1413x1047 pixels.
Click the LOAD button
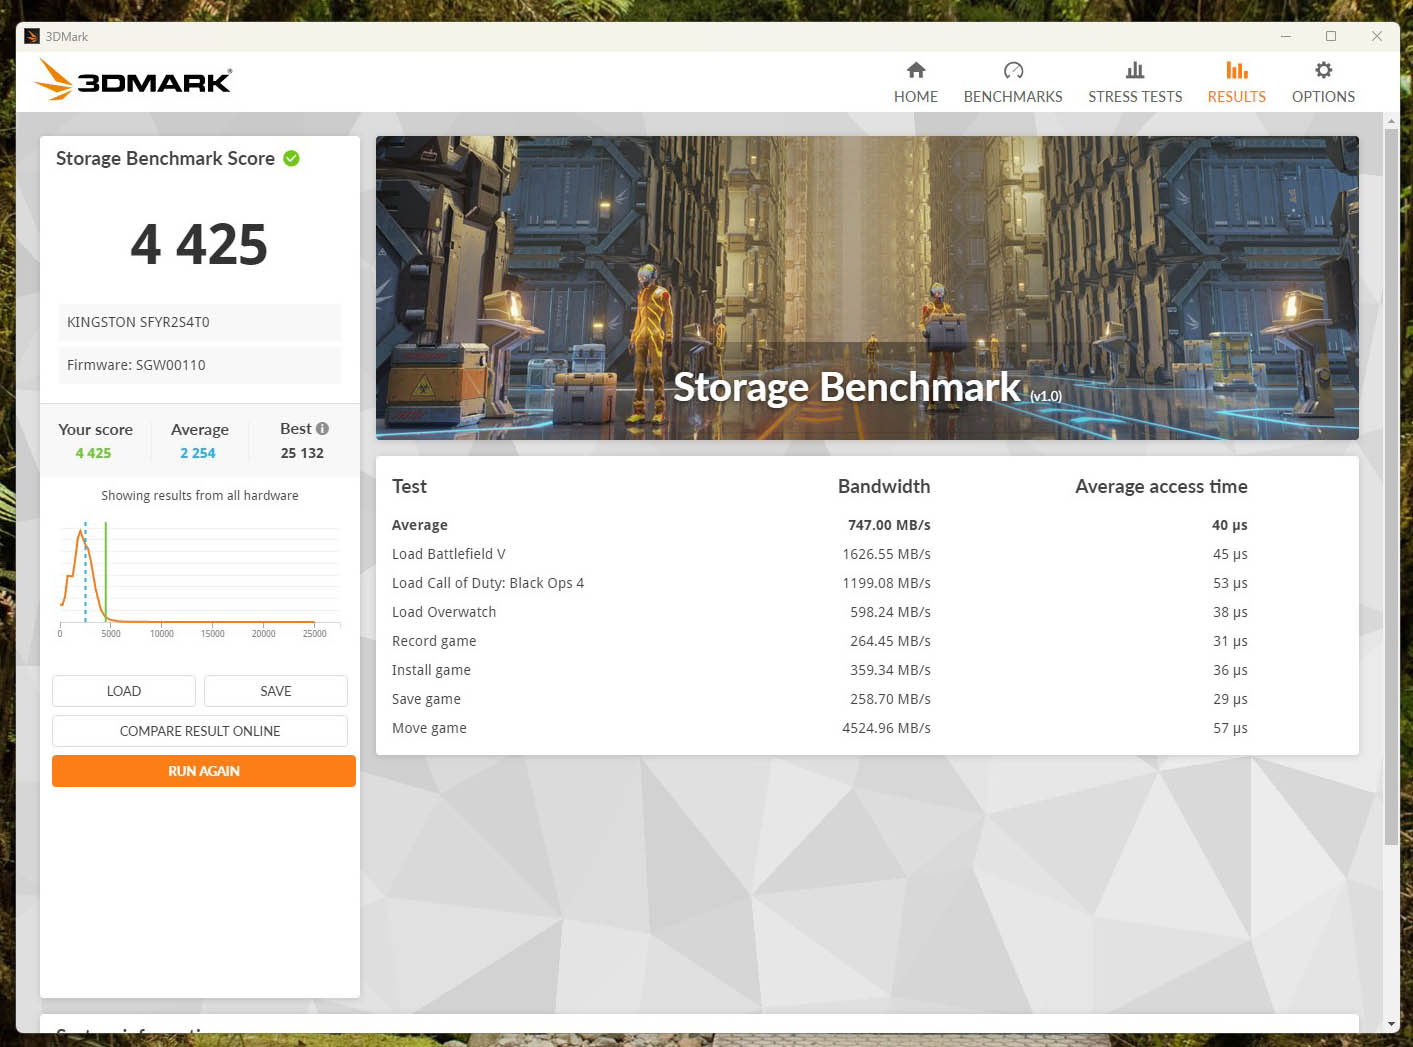[x=124, y=691]
